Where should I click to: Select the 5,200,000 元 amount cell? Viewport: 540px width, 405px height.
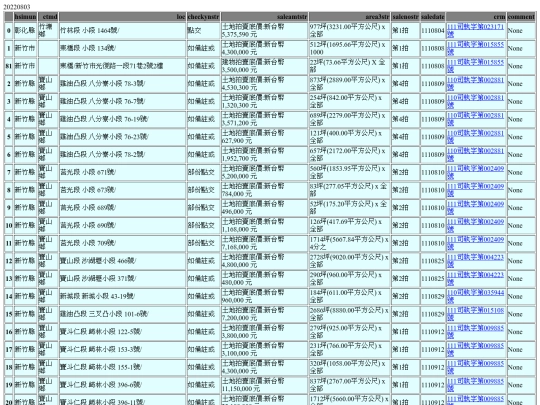click(x=264, y=172)
